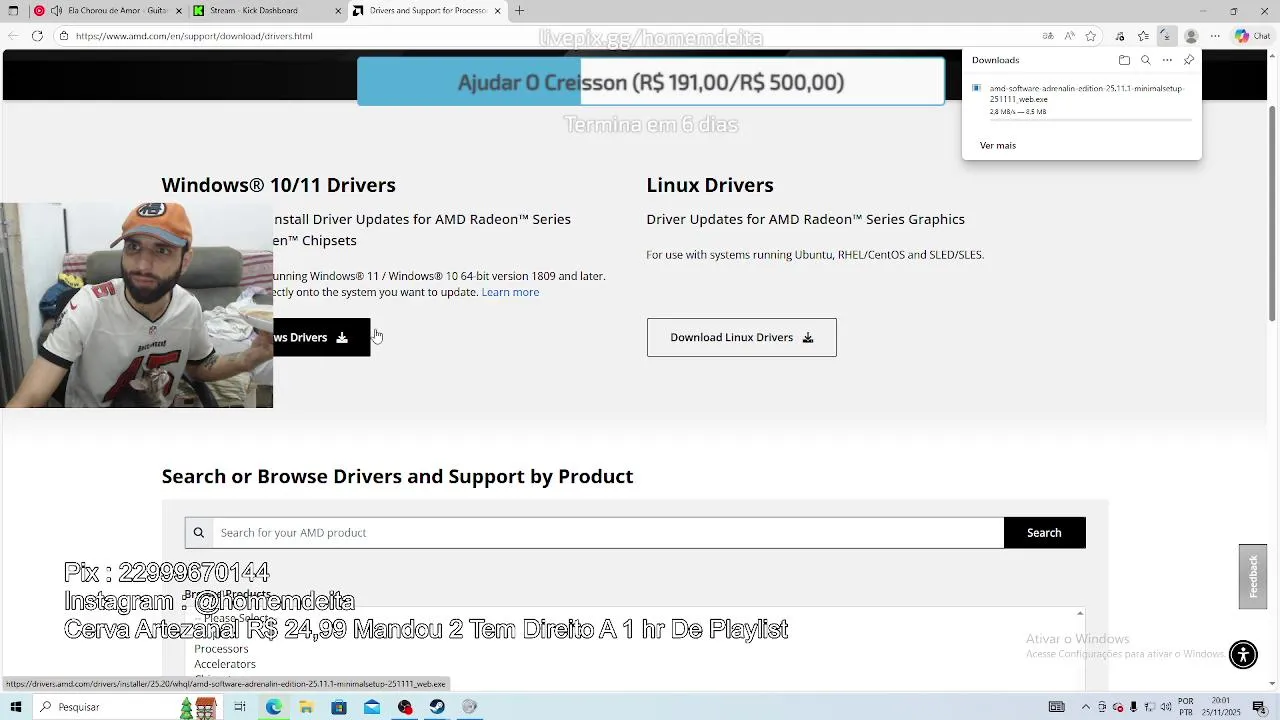Switch input language POR PTB

1186,707
